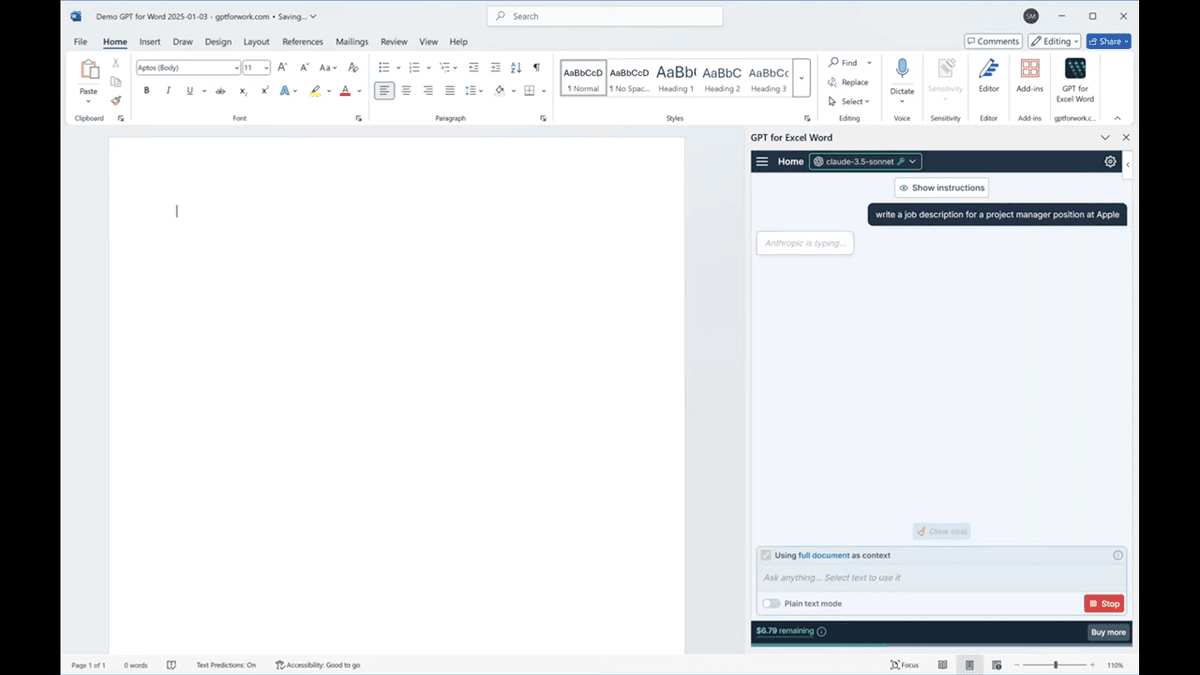Toggle left text alignment
Image resolution: width=1200 pixels, height=675 pixels.
384,89
